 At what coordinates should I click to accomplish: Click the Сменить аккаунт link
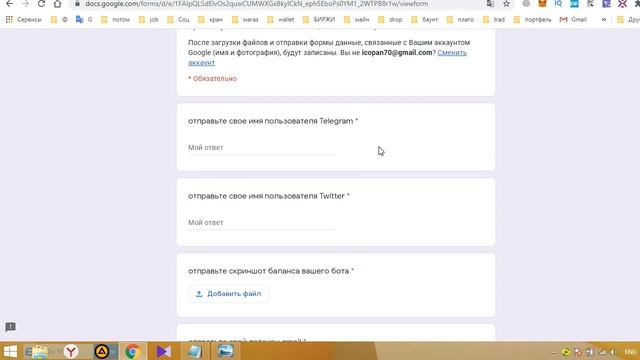452,53
